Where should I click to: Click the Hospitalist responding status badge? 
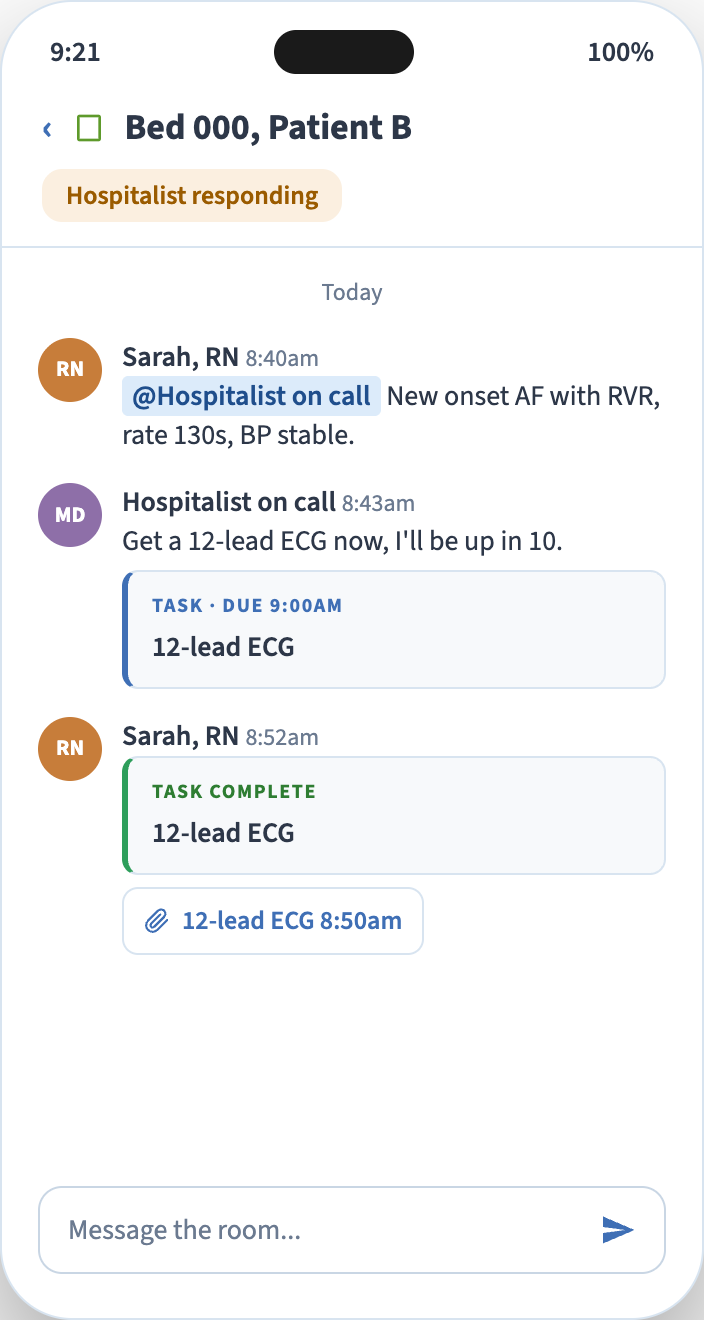[192, 196]
